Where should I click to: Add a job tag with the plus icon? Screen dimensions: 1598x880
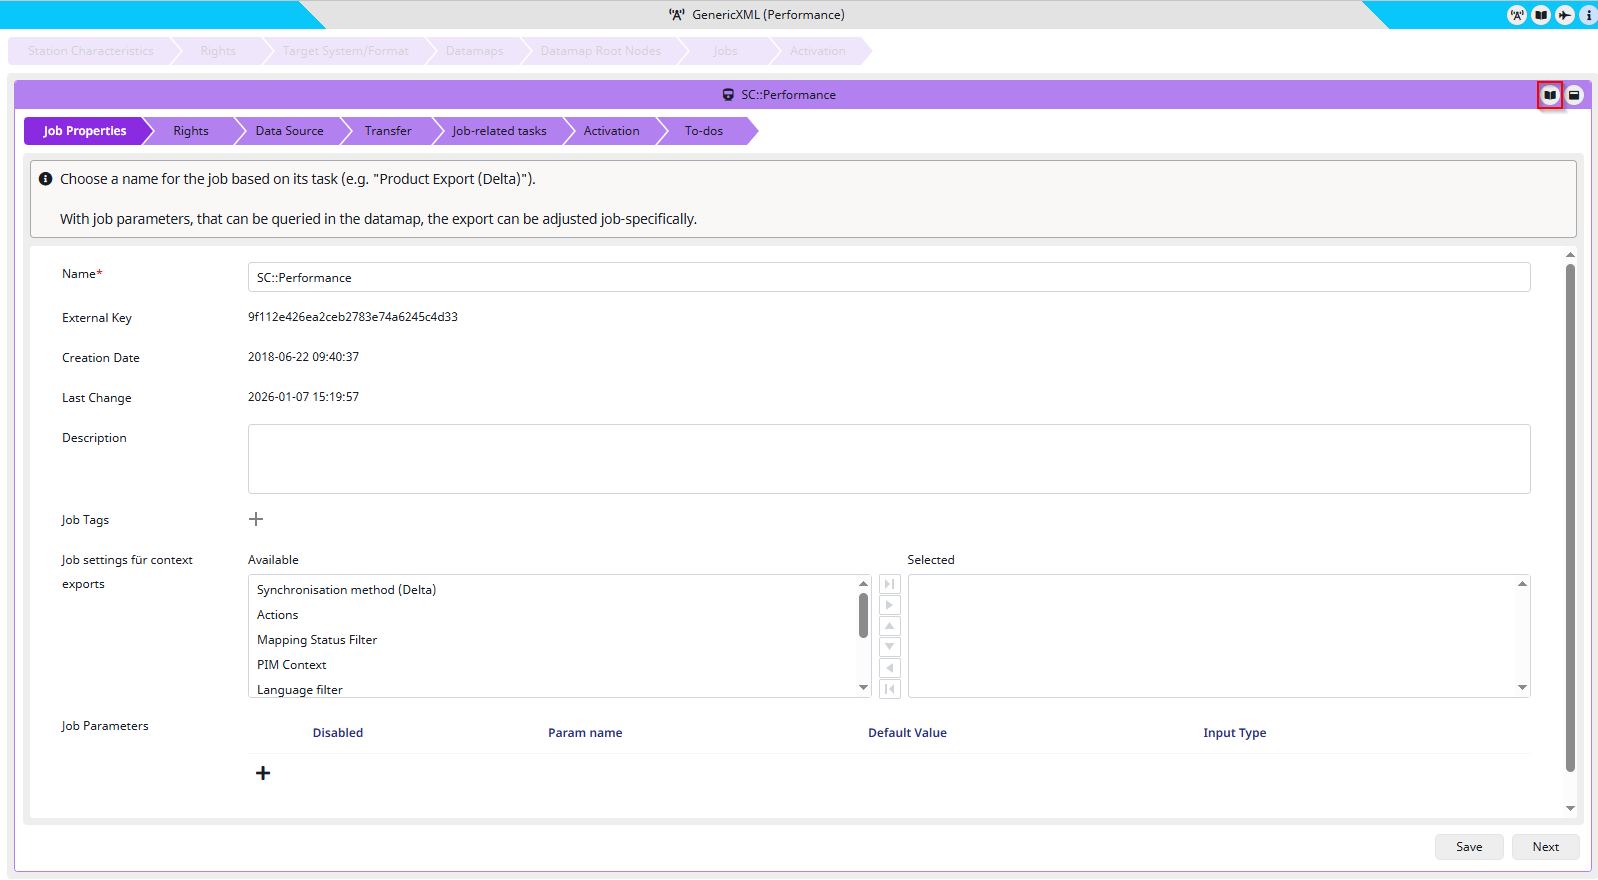(256, 519)
